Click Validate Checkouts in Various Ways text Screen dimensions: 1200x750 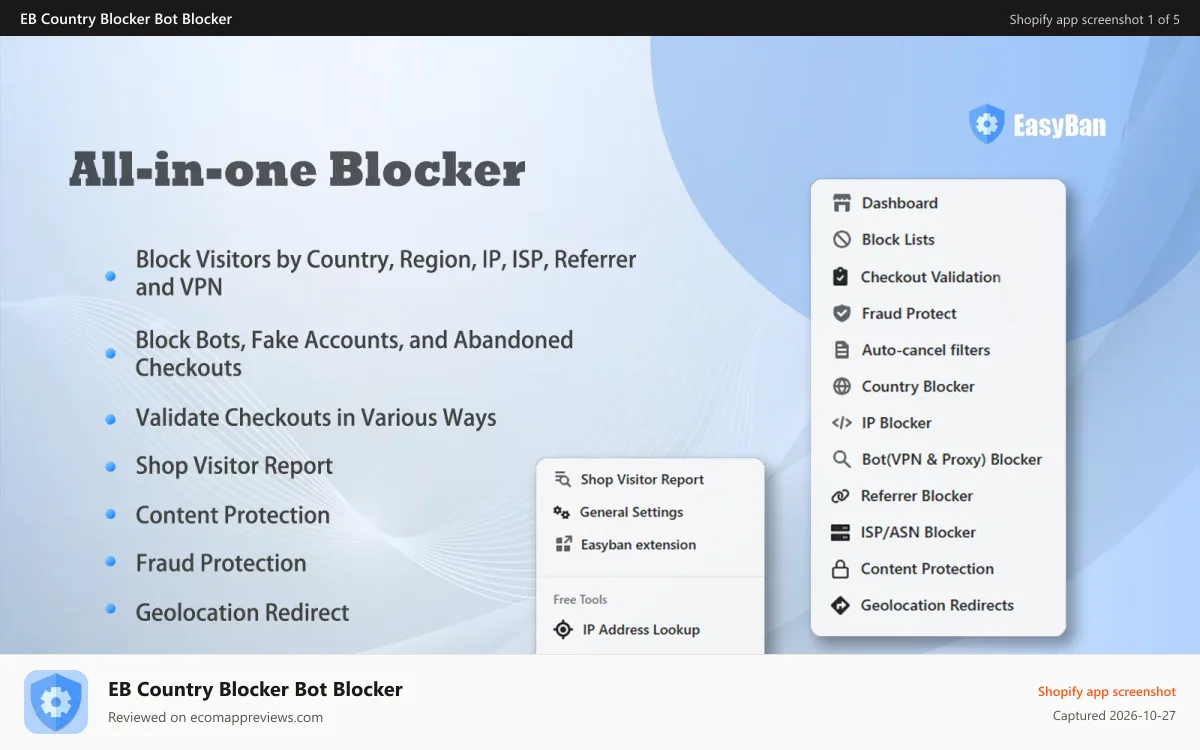[316, 418]
